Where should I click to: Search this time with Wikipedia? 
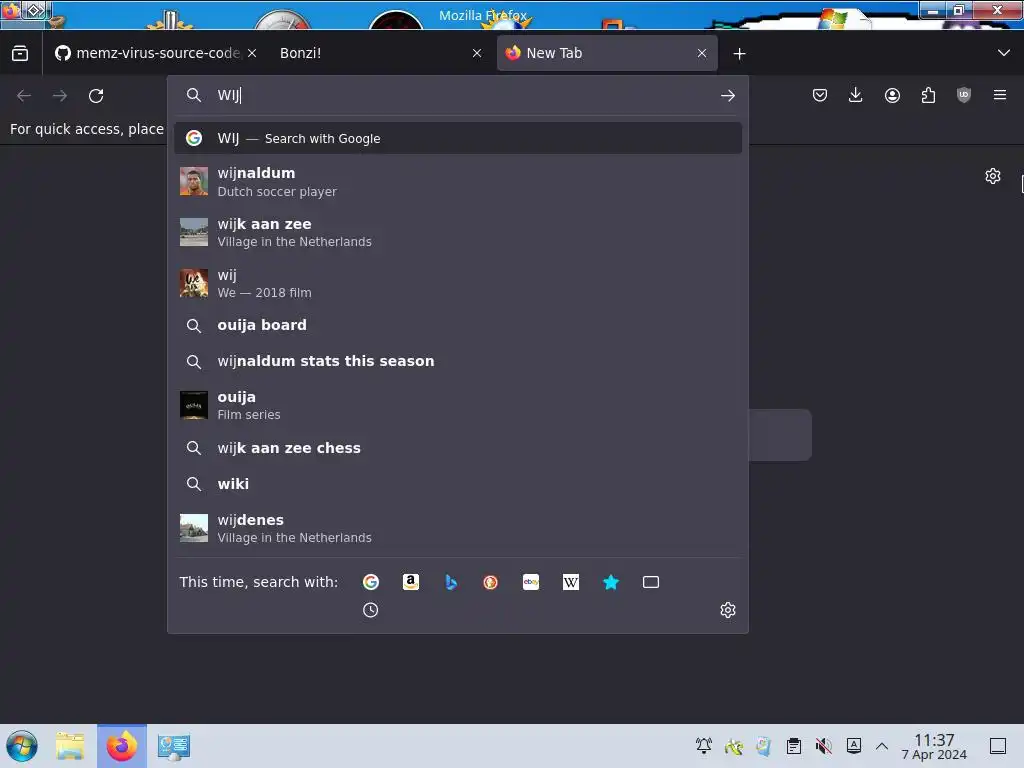[571, 582]
